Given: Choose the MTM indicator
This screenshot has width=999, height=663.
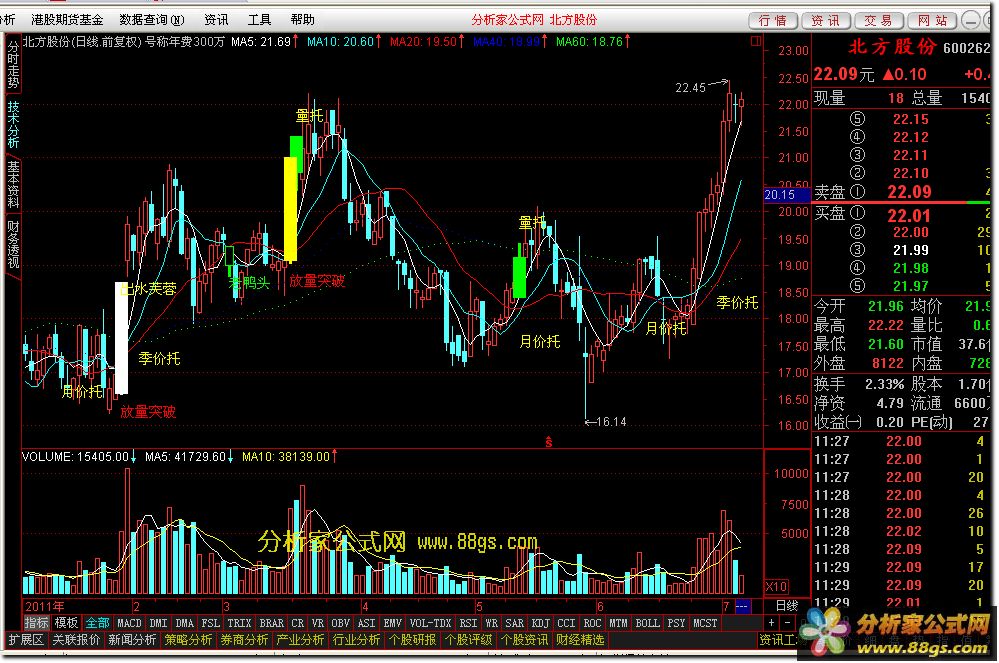Looking at the screenshot, I should (618, 623).
